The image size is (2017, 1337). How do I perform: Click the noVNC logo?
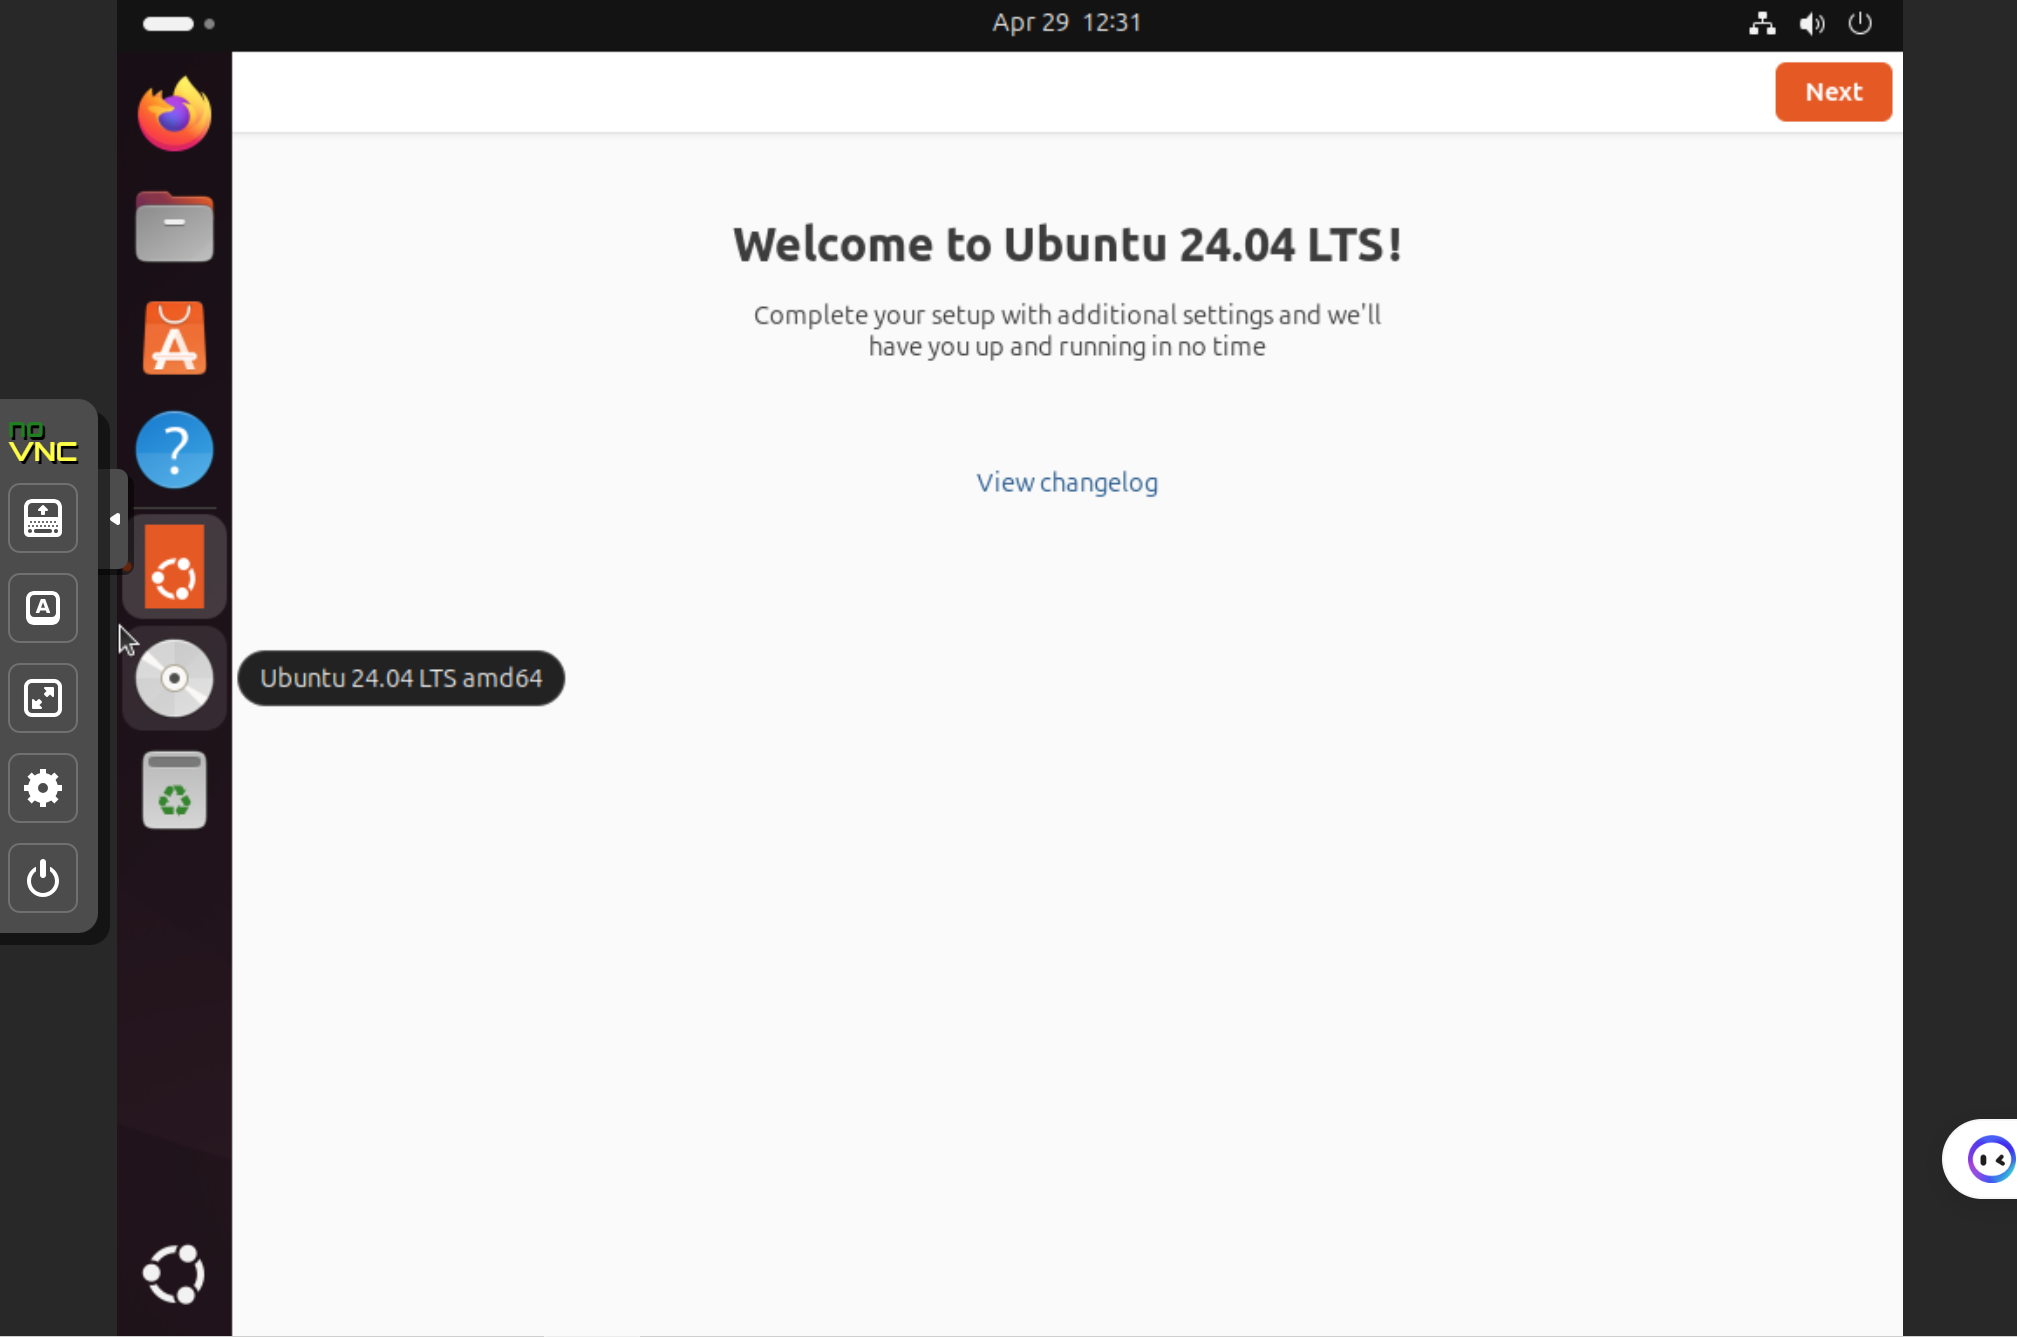pyautogui.click(x=43, y=443)
